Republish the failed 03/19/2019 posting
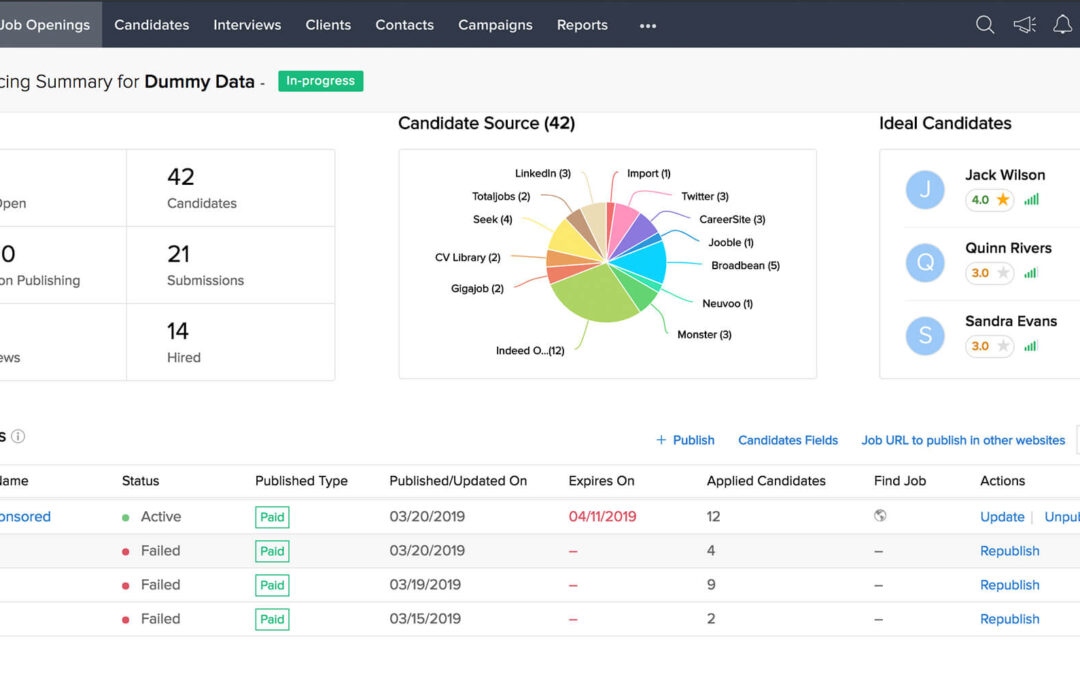The width and height of the screenshot is (1080, 675). coord(1009,584)
